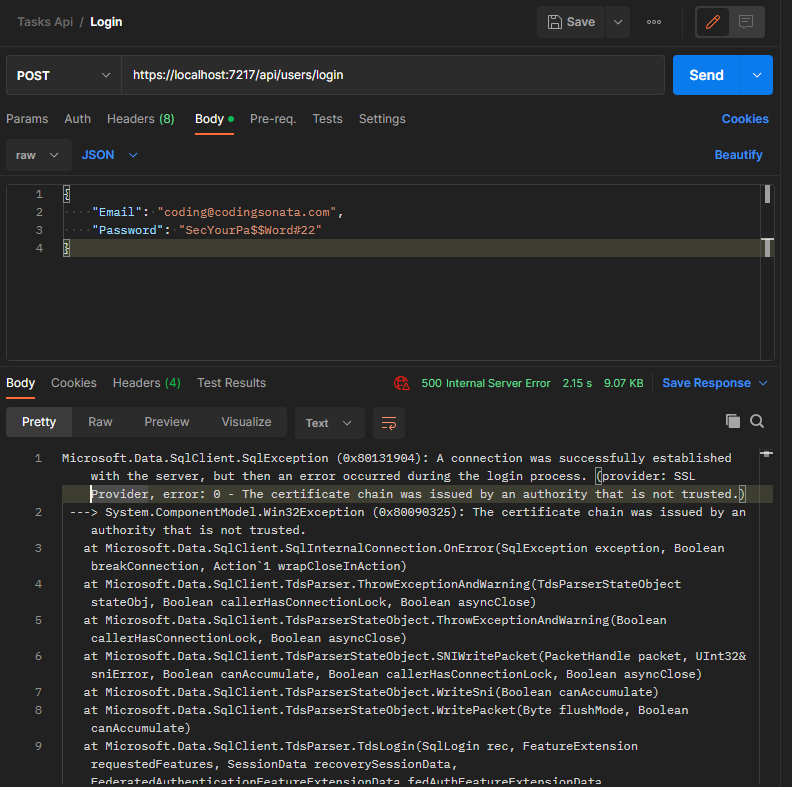Select the Preview response view

166,422
